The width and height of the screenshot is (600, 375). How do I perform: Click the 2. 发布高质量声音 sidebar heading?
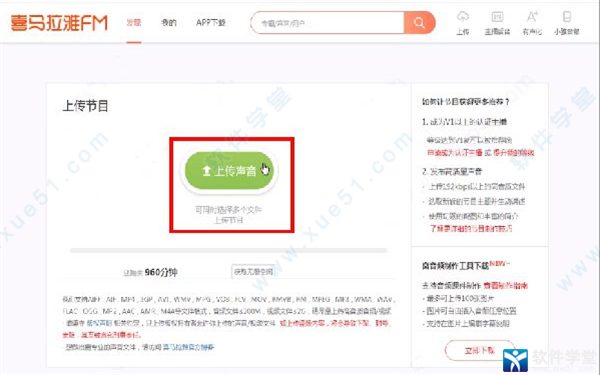click(452, 171)
